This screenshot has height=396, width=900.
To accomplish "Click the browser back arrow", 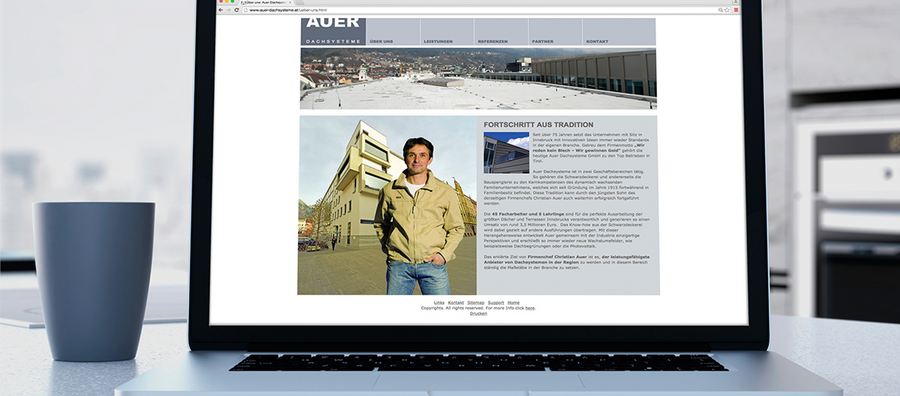I will (221, 10).
